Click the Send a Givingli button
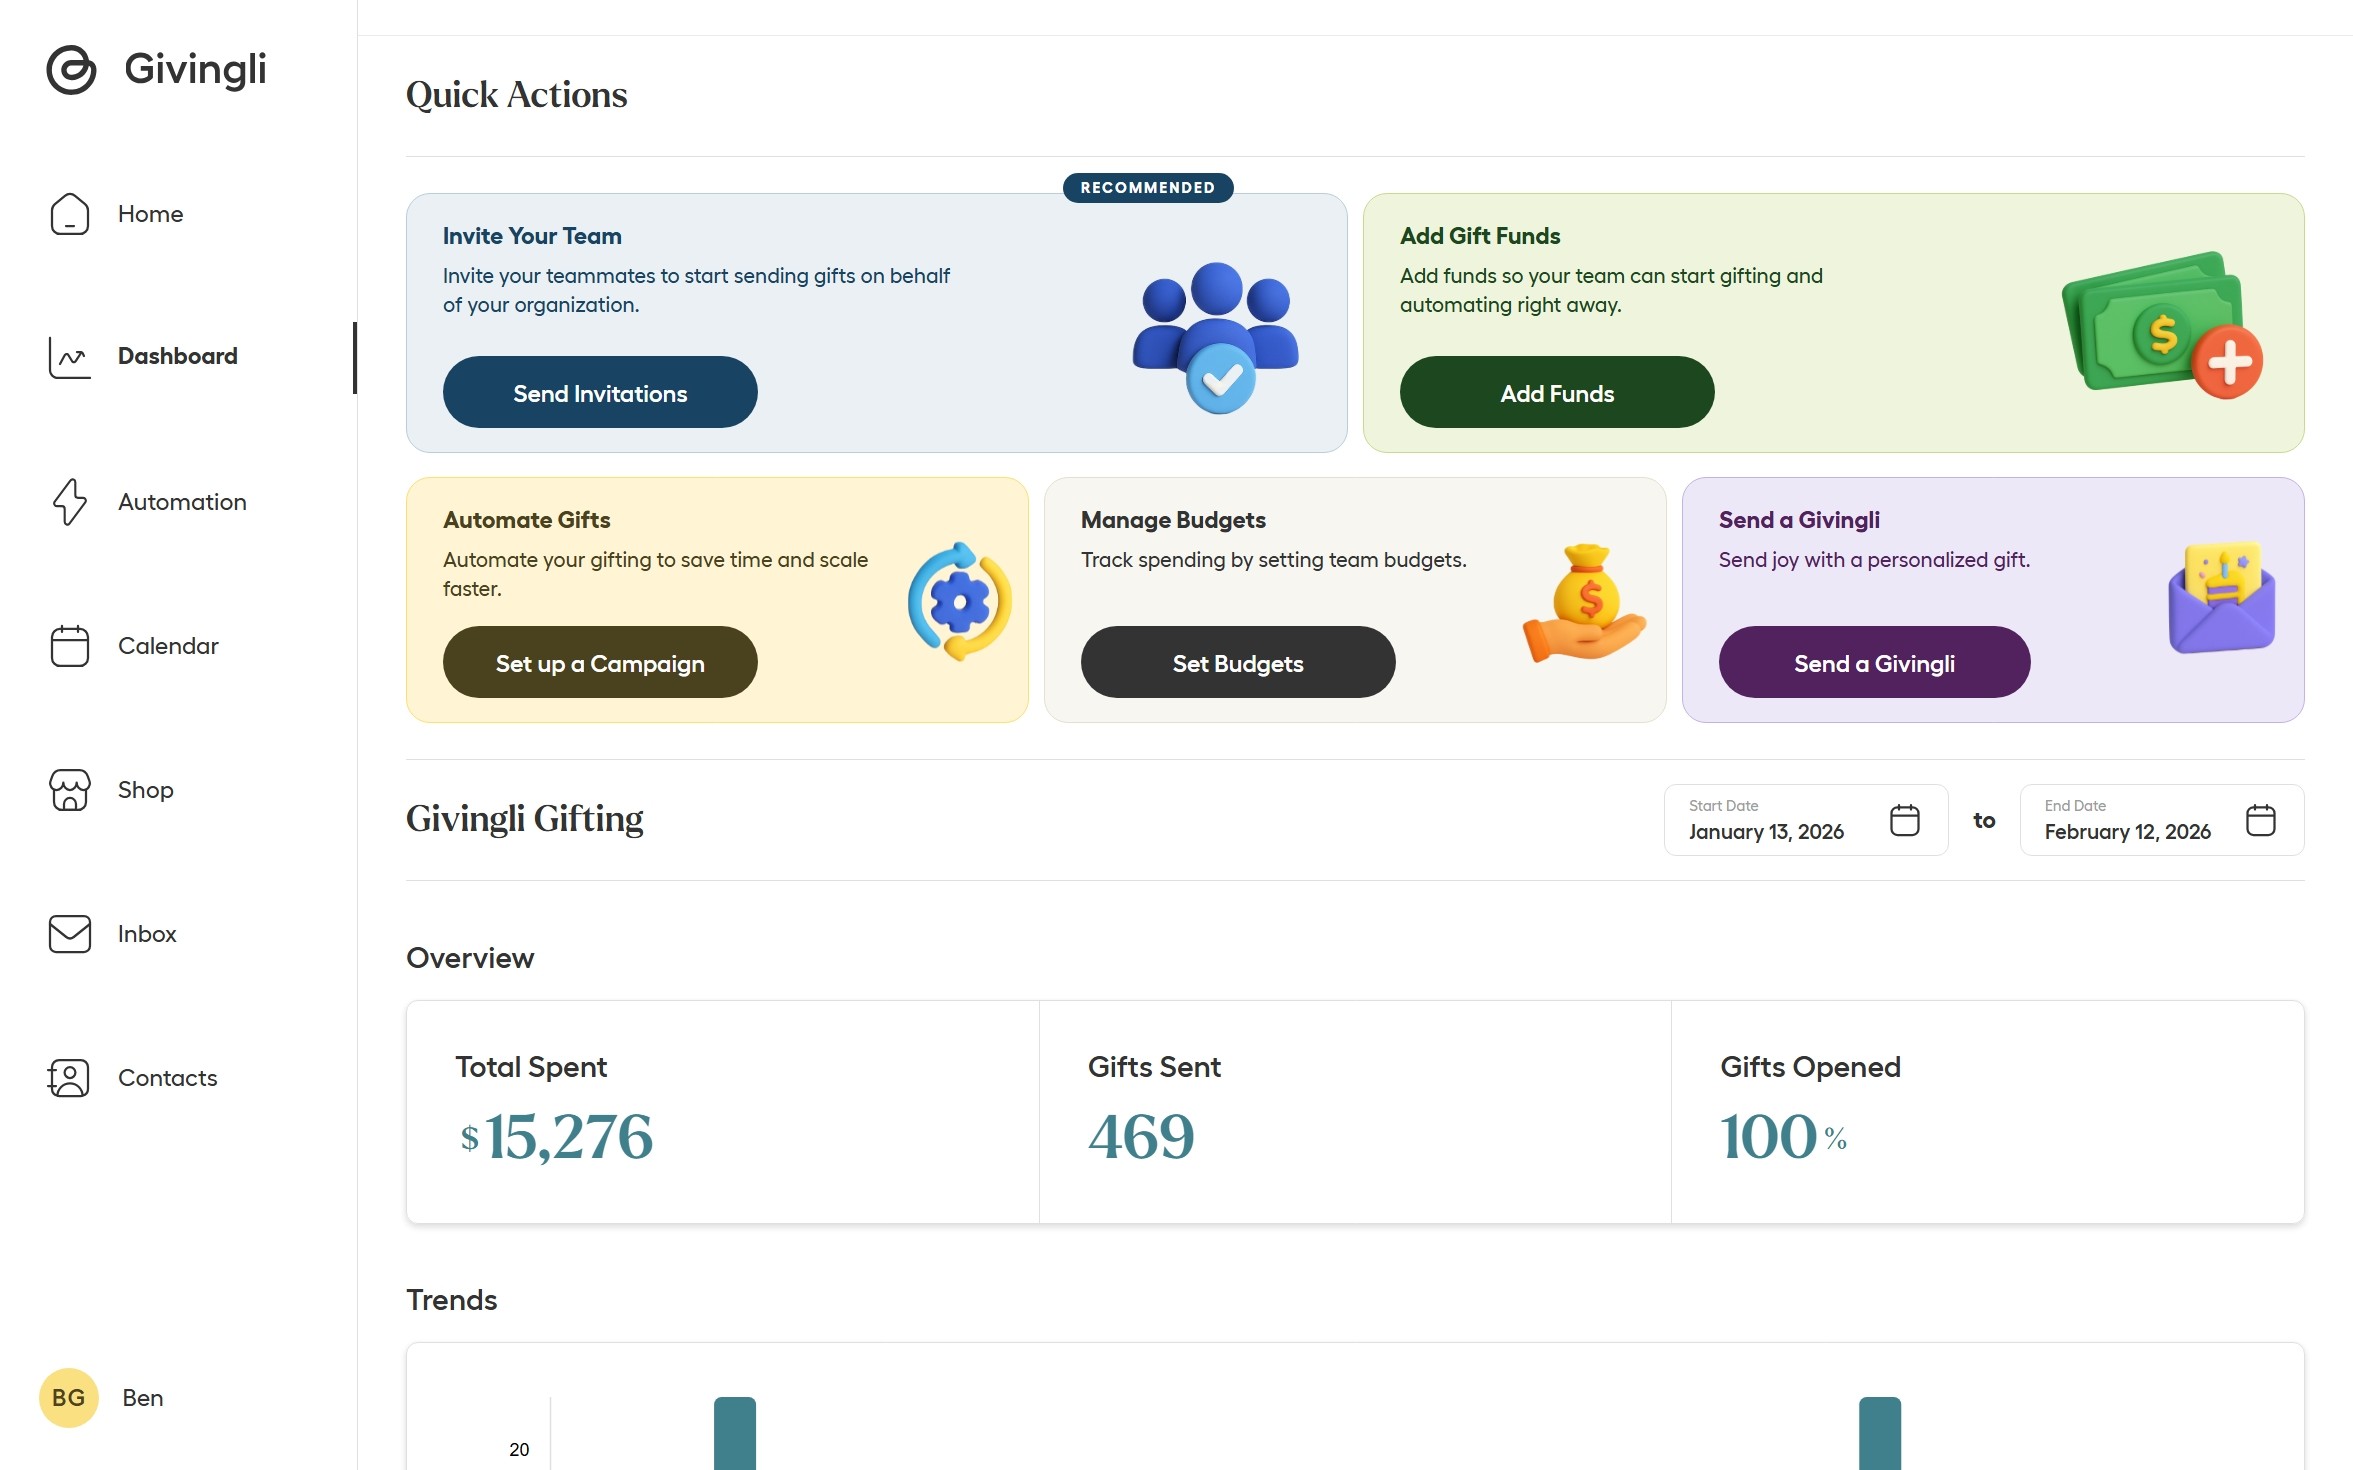 pyautogui.click(x=1874, y=662)
